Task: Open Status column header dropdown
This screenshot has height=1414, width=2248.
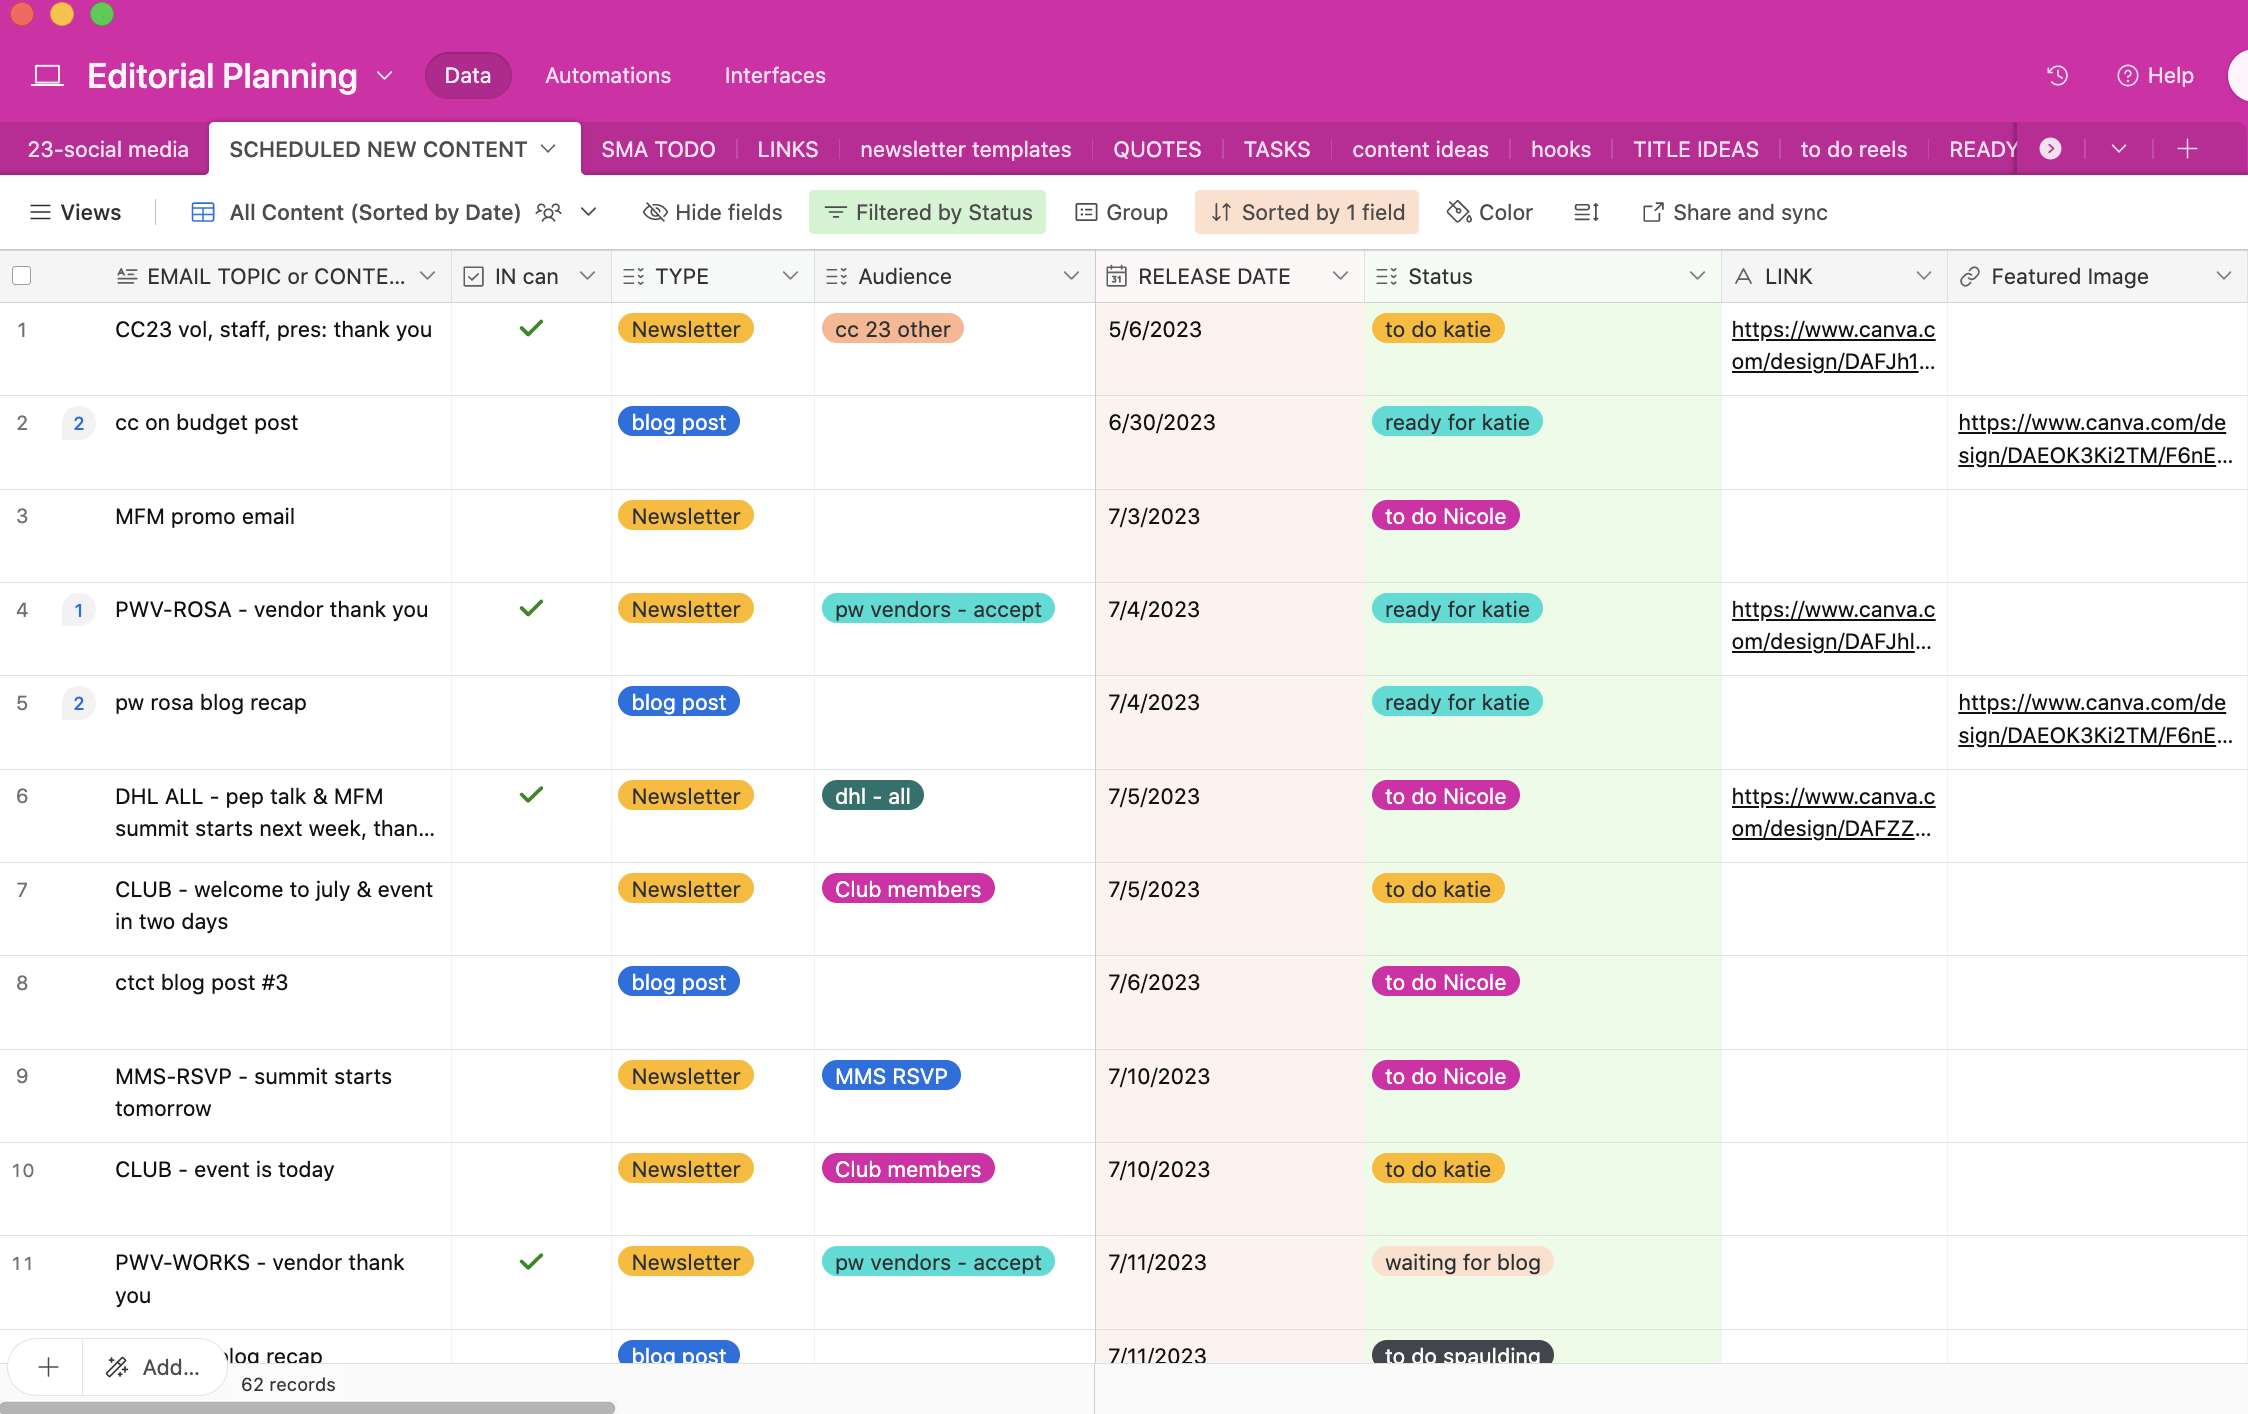Action: tap(1697, 276)
